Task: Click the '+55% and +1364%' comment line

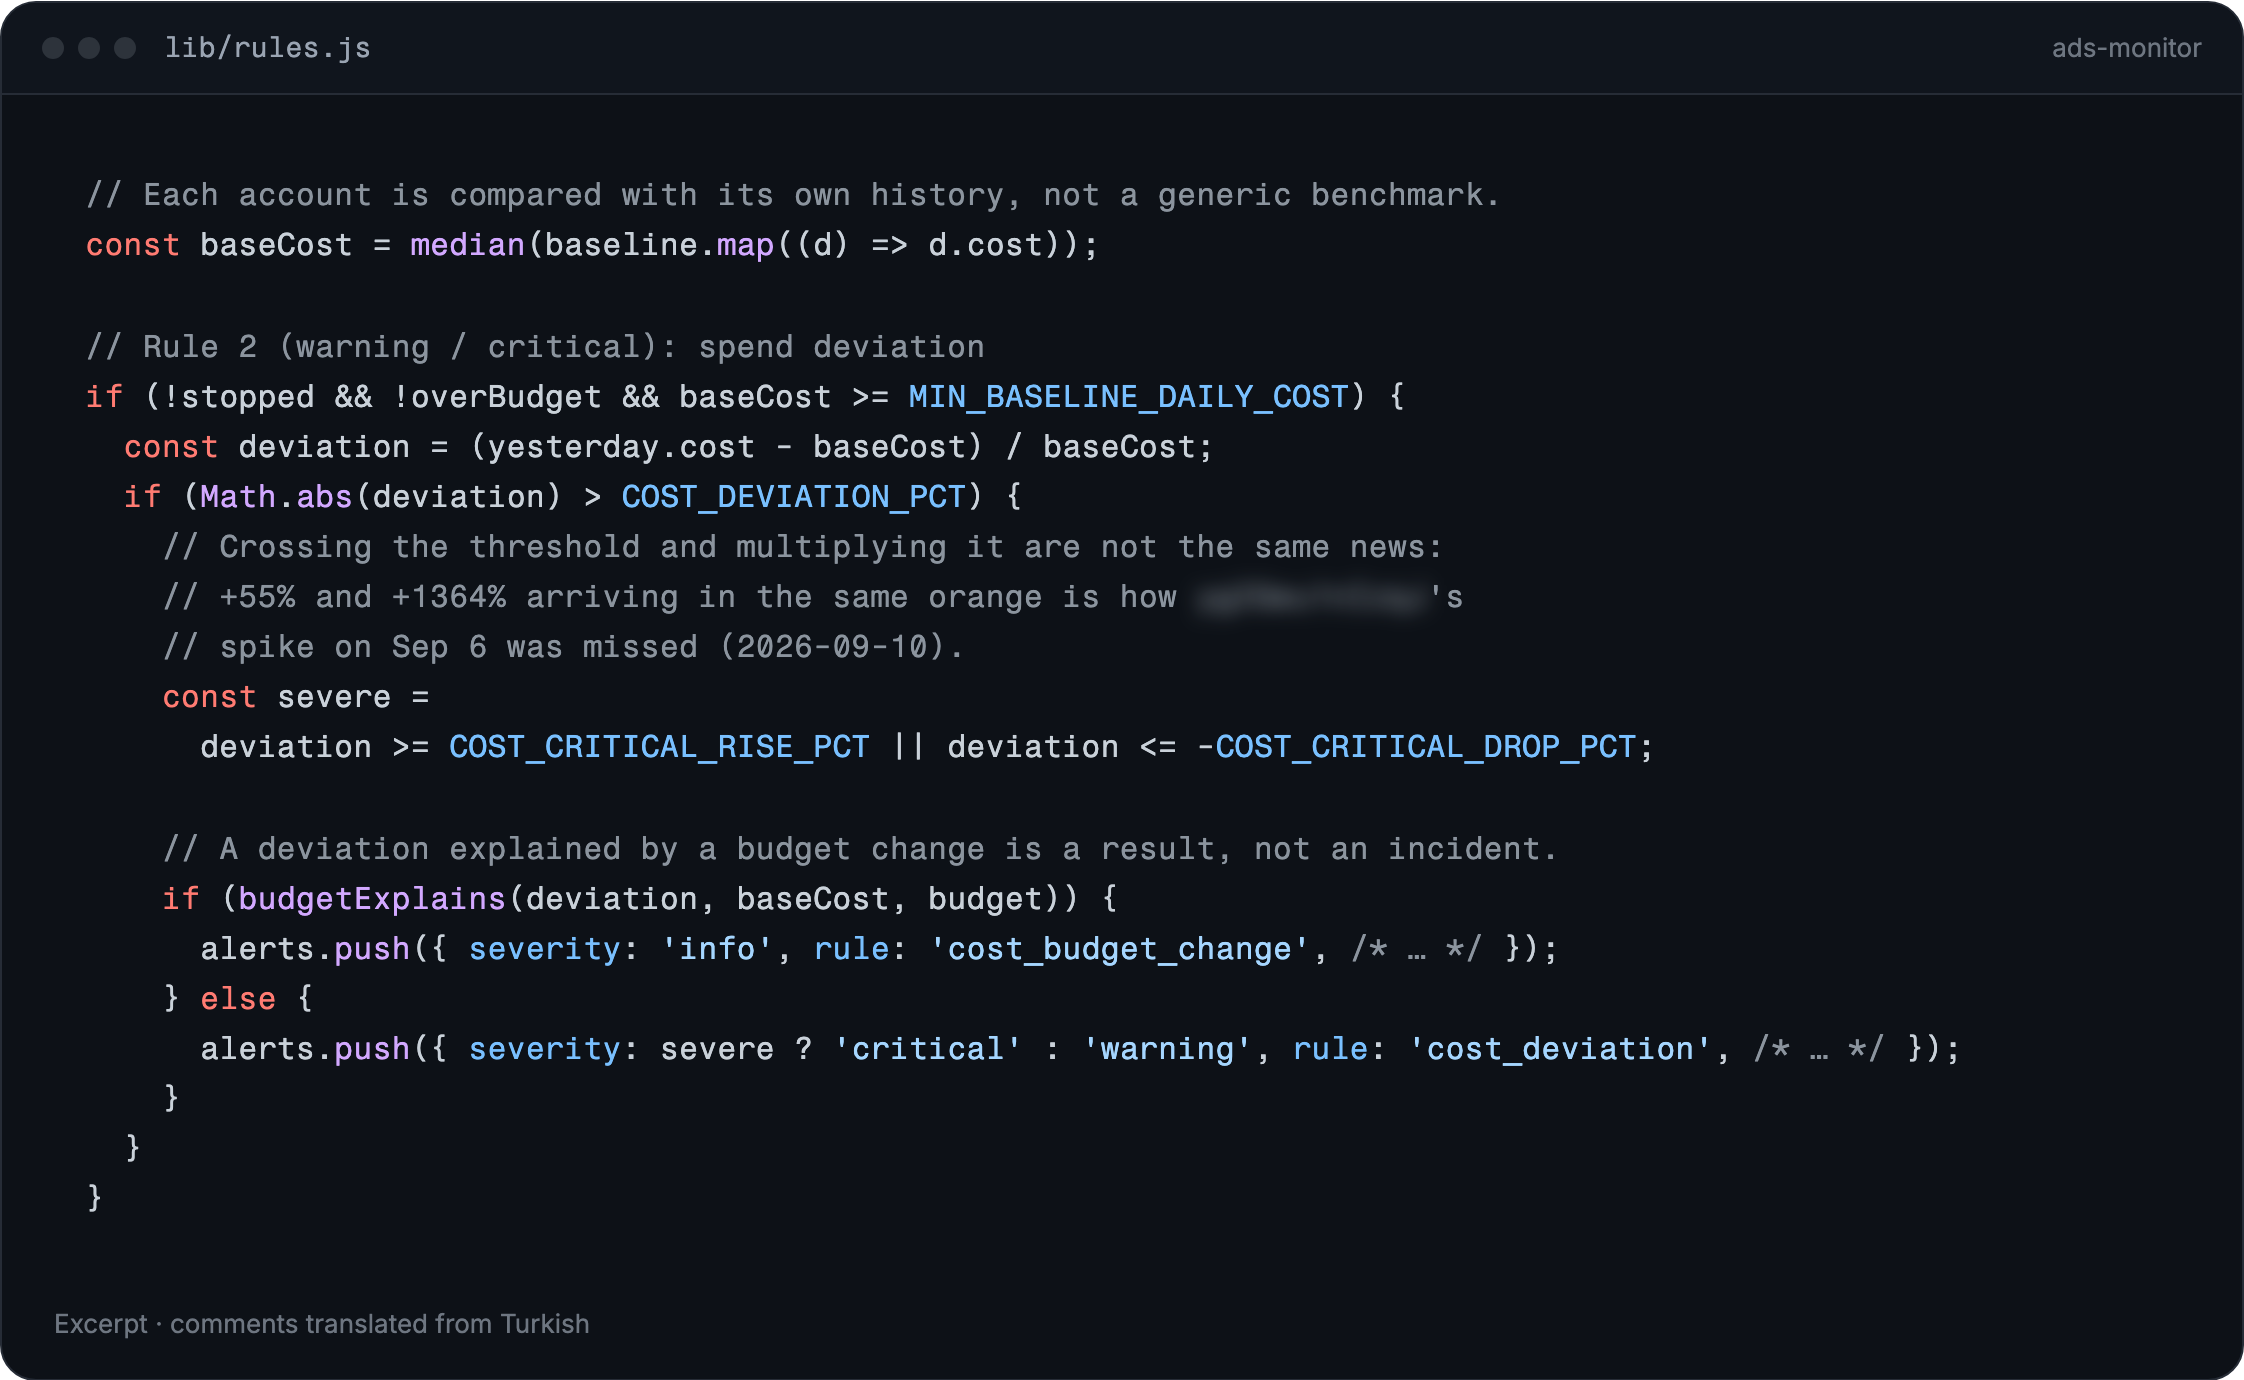Action: pyautogui.click(x=813, y=597)
